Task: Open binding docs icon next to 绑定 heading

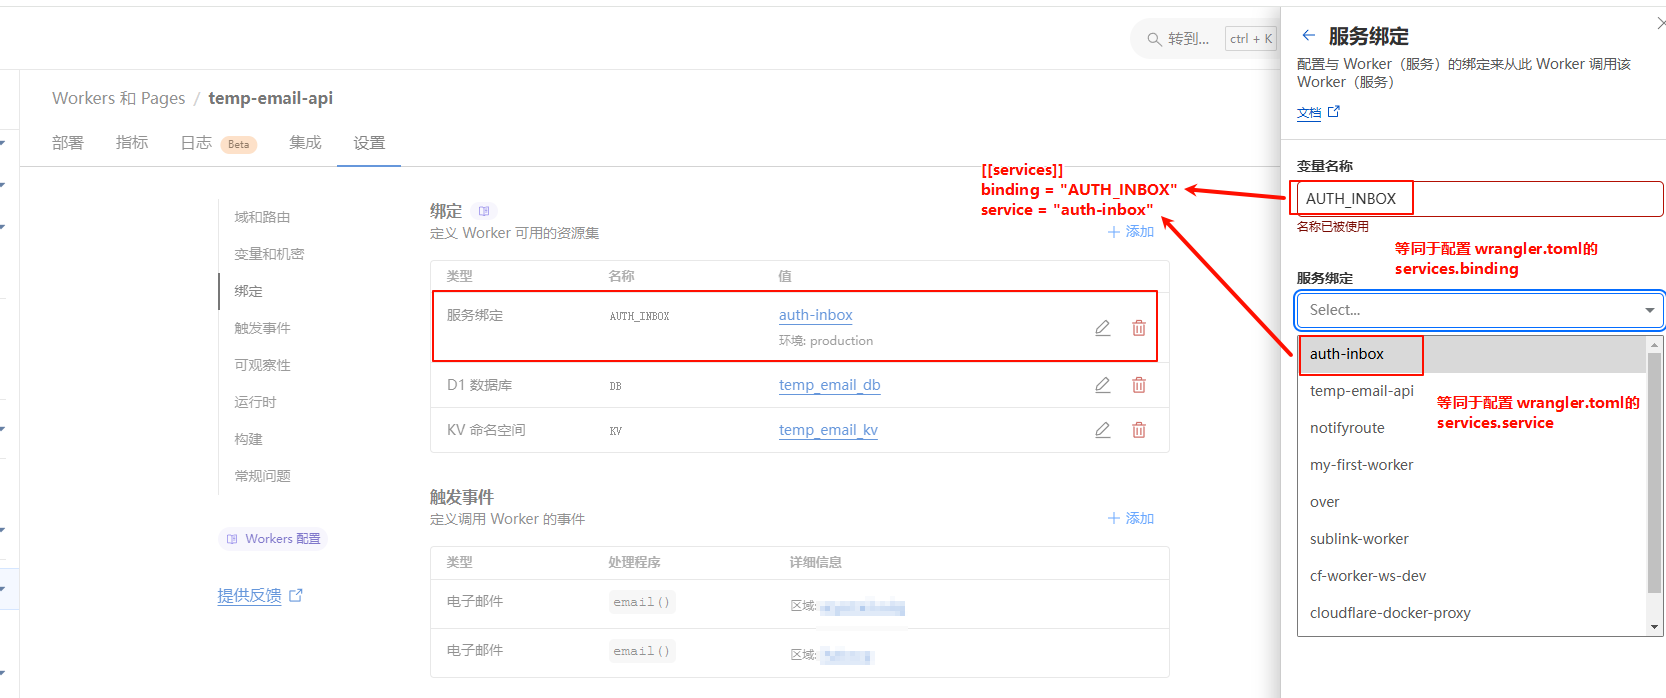Action: click(x=484, y=211)
